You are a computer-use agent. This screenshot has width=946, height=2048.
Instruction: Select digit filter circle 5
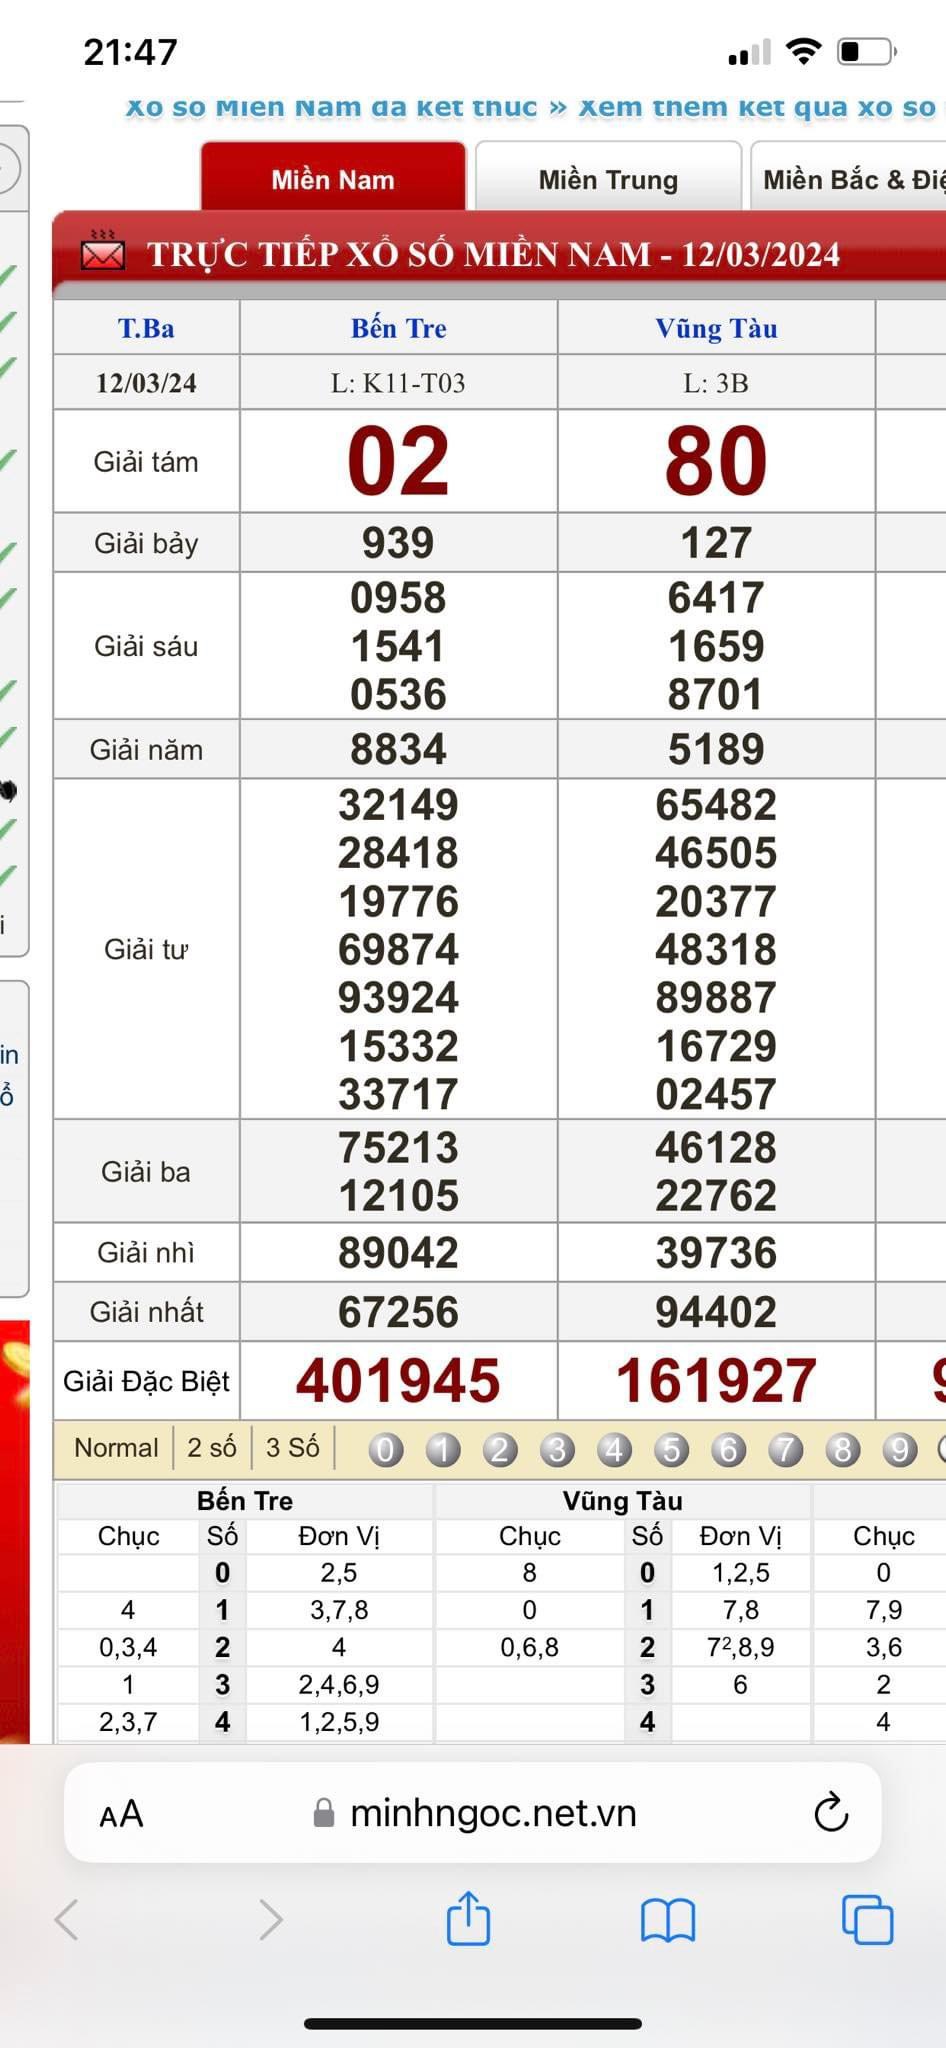point(671,1449)
